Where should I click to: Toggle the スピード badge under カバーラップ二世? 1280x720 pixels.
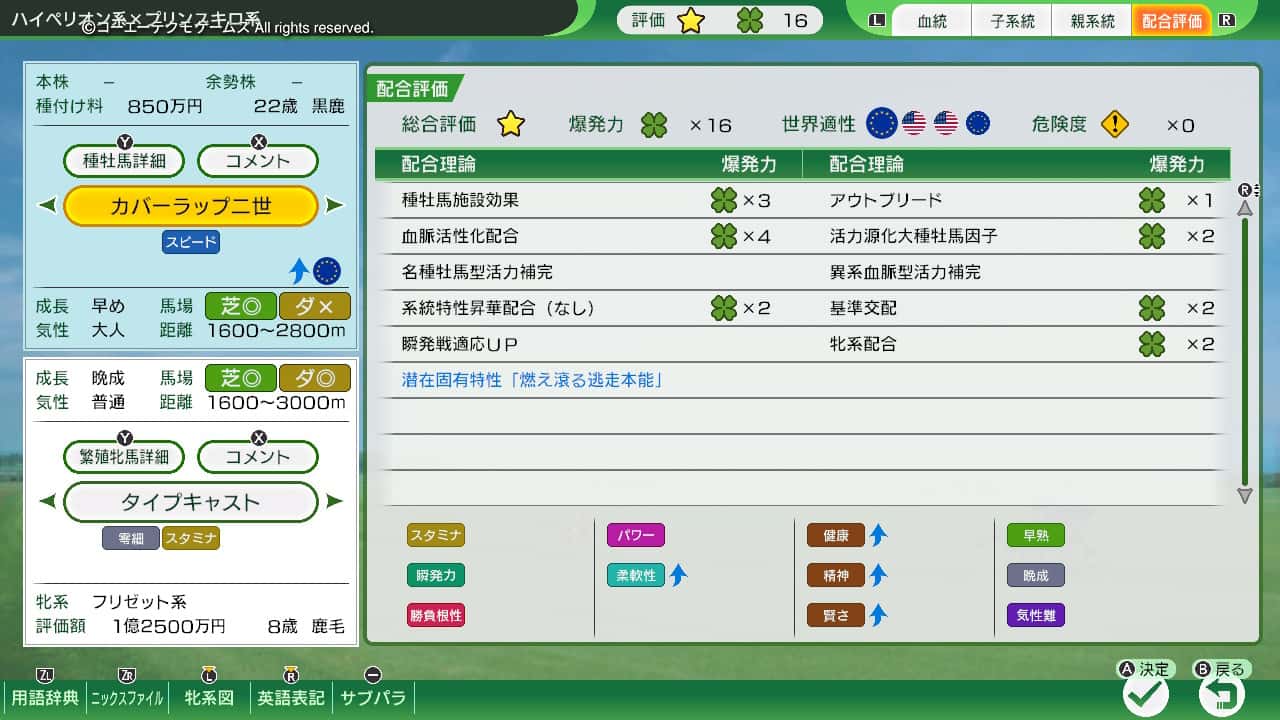190,242
